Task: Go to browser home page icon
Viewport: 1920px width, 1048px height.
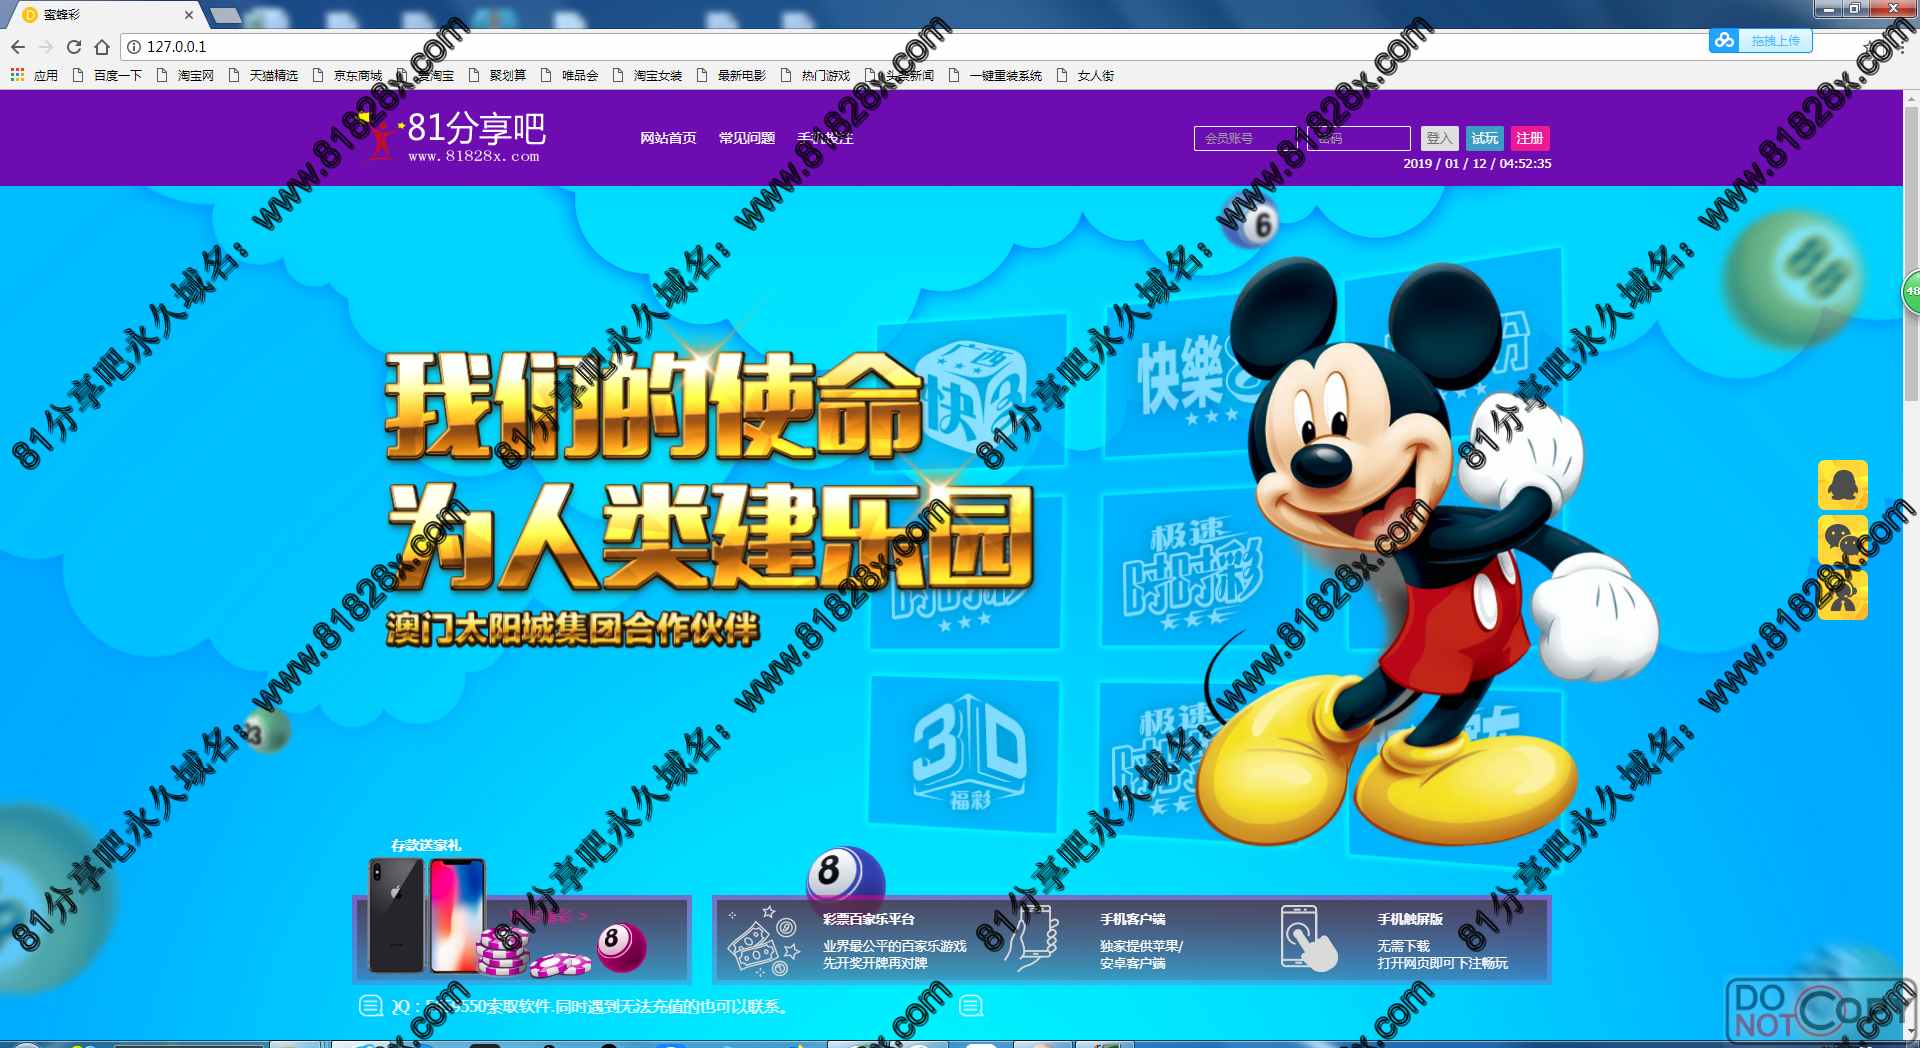Action: coord(102,47)
